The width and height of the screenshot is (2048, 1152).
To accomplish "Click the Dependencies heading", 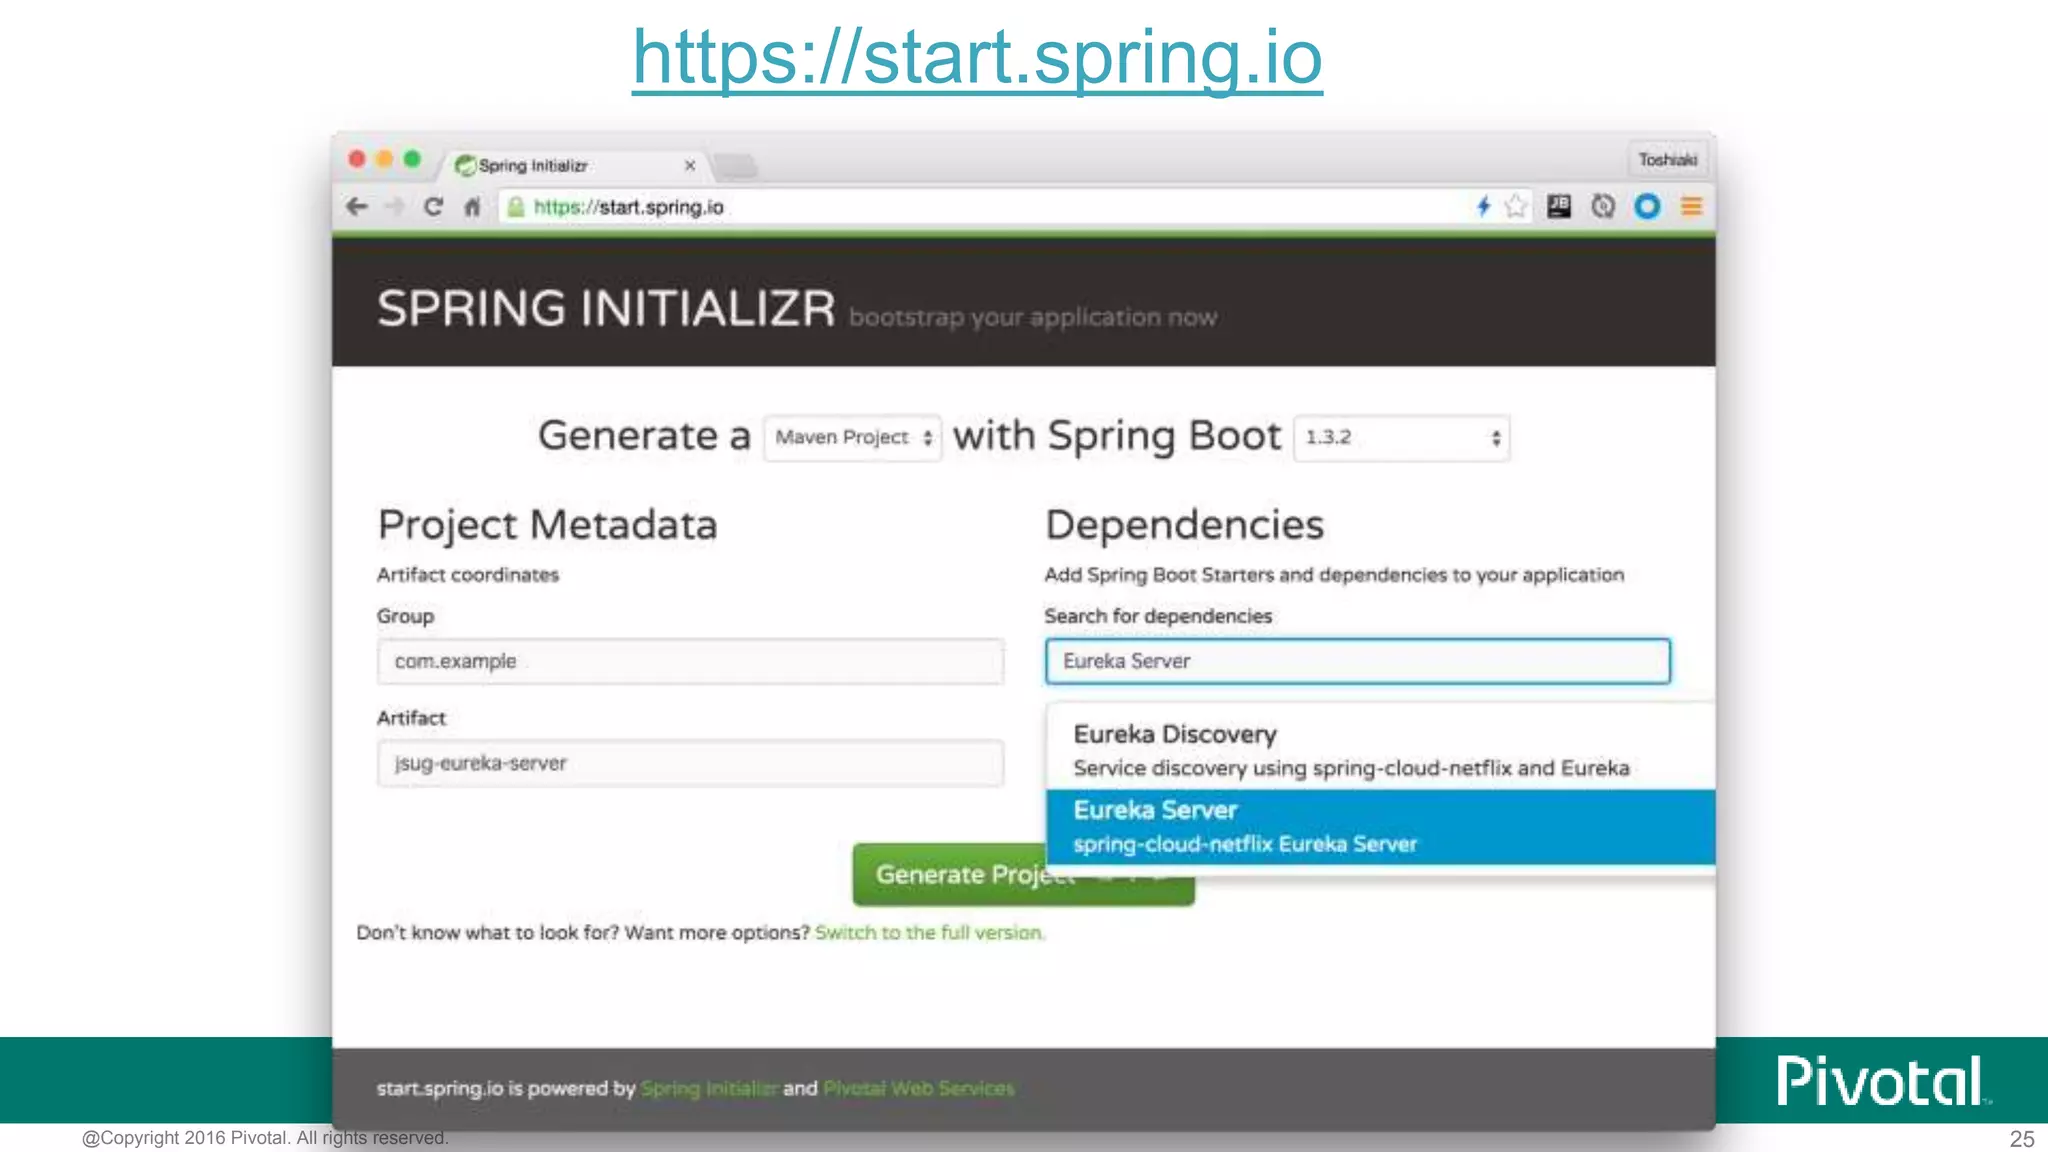I will (1184, 525).
